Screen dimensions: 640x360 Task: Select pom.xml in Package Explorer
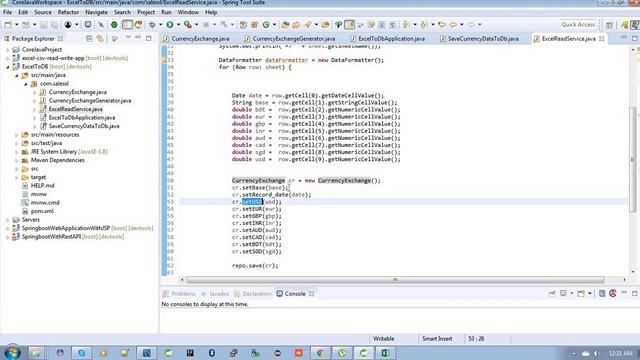pyautogui.click(x=42, y=211)
